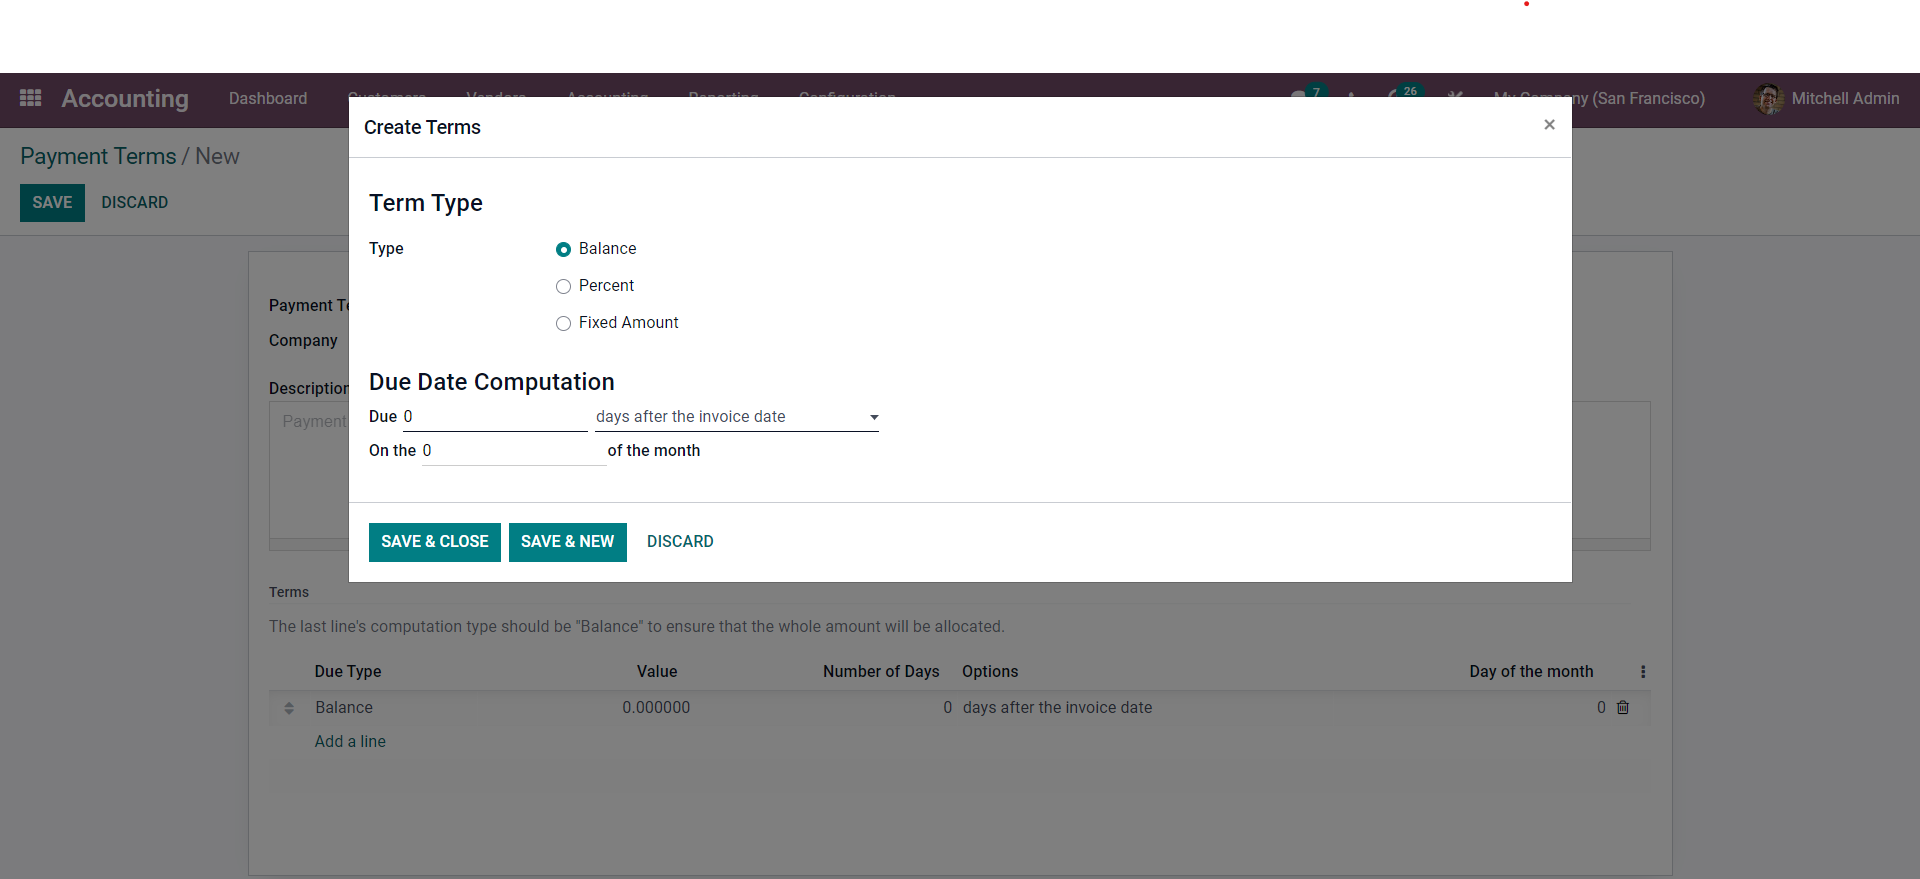Open the days after invoice date dropdown
Viewport: 1920px width, 879px height.
tap(737, 417)
